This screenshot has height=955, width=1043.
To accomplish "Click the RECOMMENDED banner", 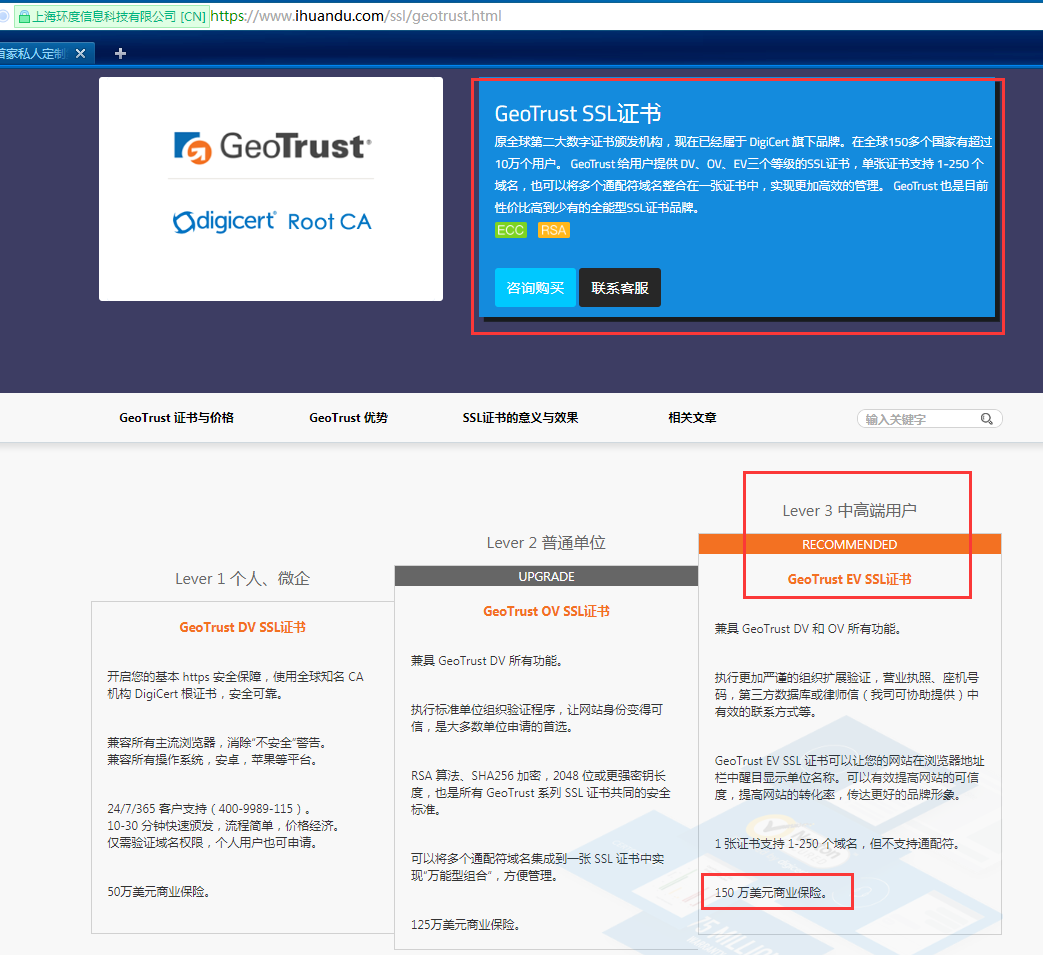I will [x=849, y=545].
